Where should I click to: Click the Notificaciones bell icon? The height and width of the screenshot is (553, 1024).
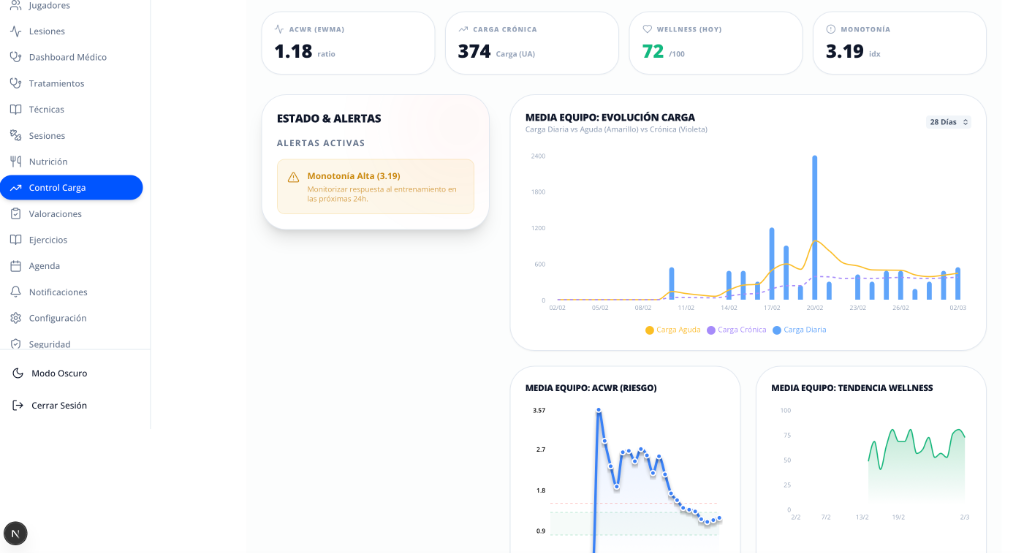(x=15, y=292)
